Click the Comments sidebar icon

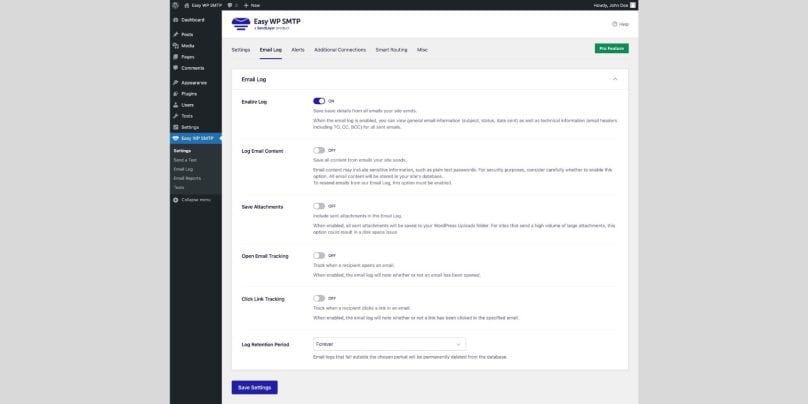(176, 68)
